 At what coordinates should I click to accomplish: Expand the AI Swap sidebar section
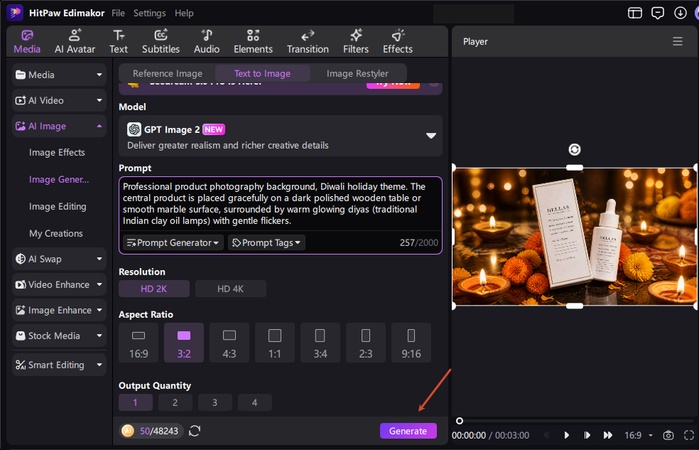[59, 259]
